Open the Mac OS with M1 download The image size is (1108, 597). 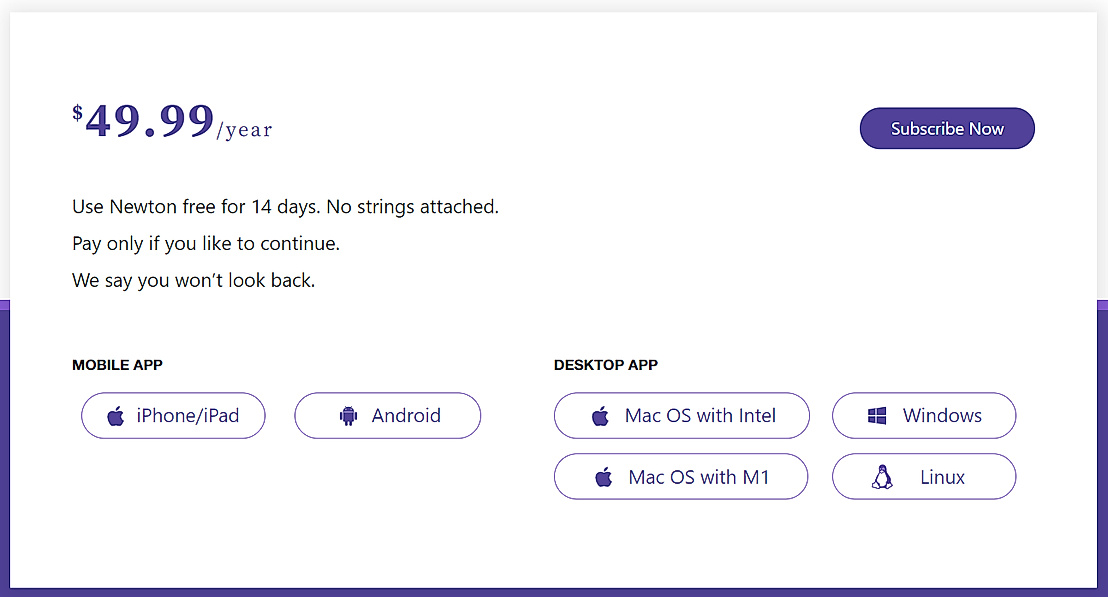pos(699,478)
